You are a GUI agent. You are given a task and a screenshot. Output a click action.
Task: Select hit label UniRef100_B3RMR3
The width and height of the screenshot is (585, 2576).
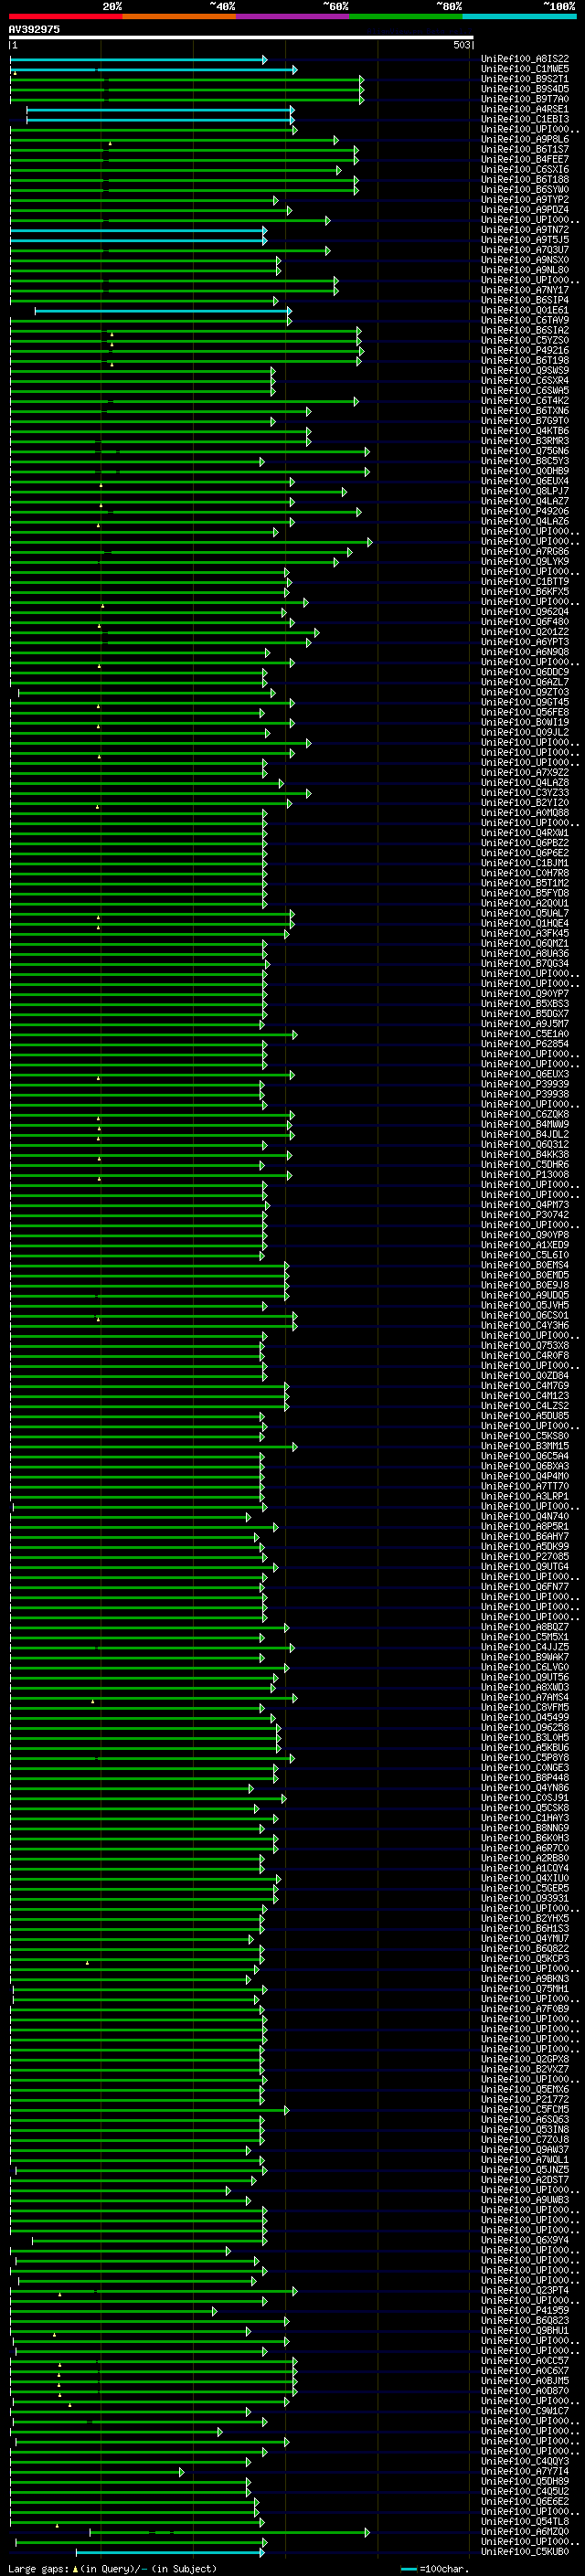click(525, 441)
